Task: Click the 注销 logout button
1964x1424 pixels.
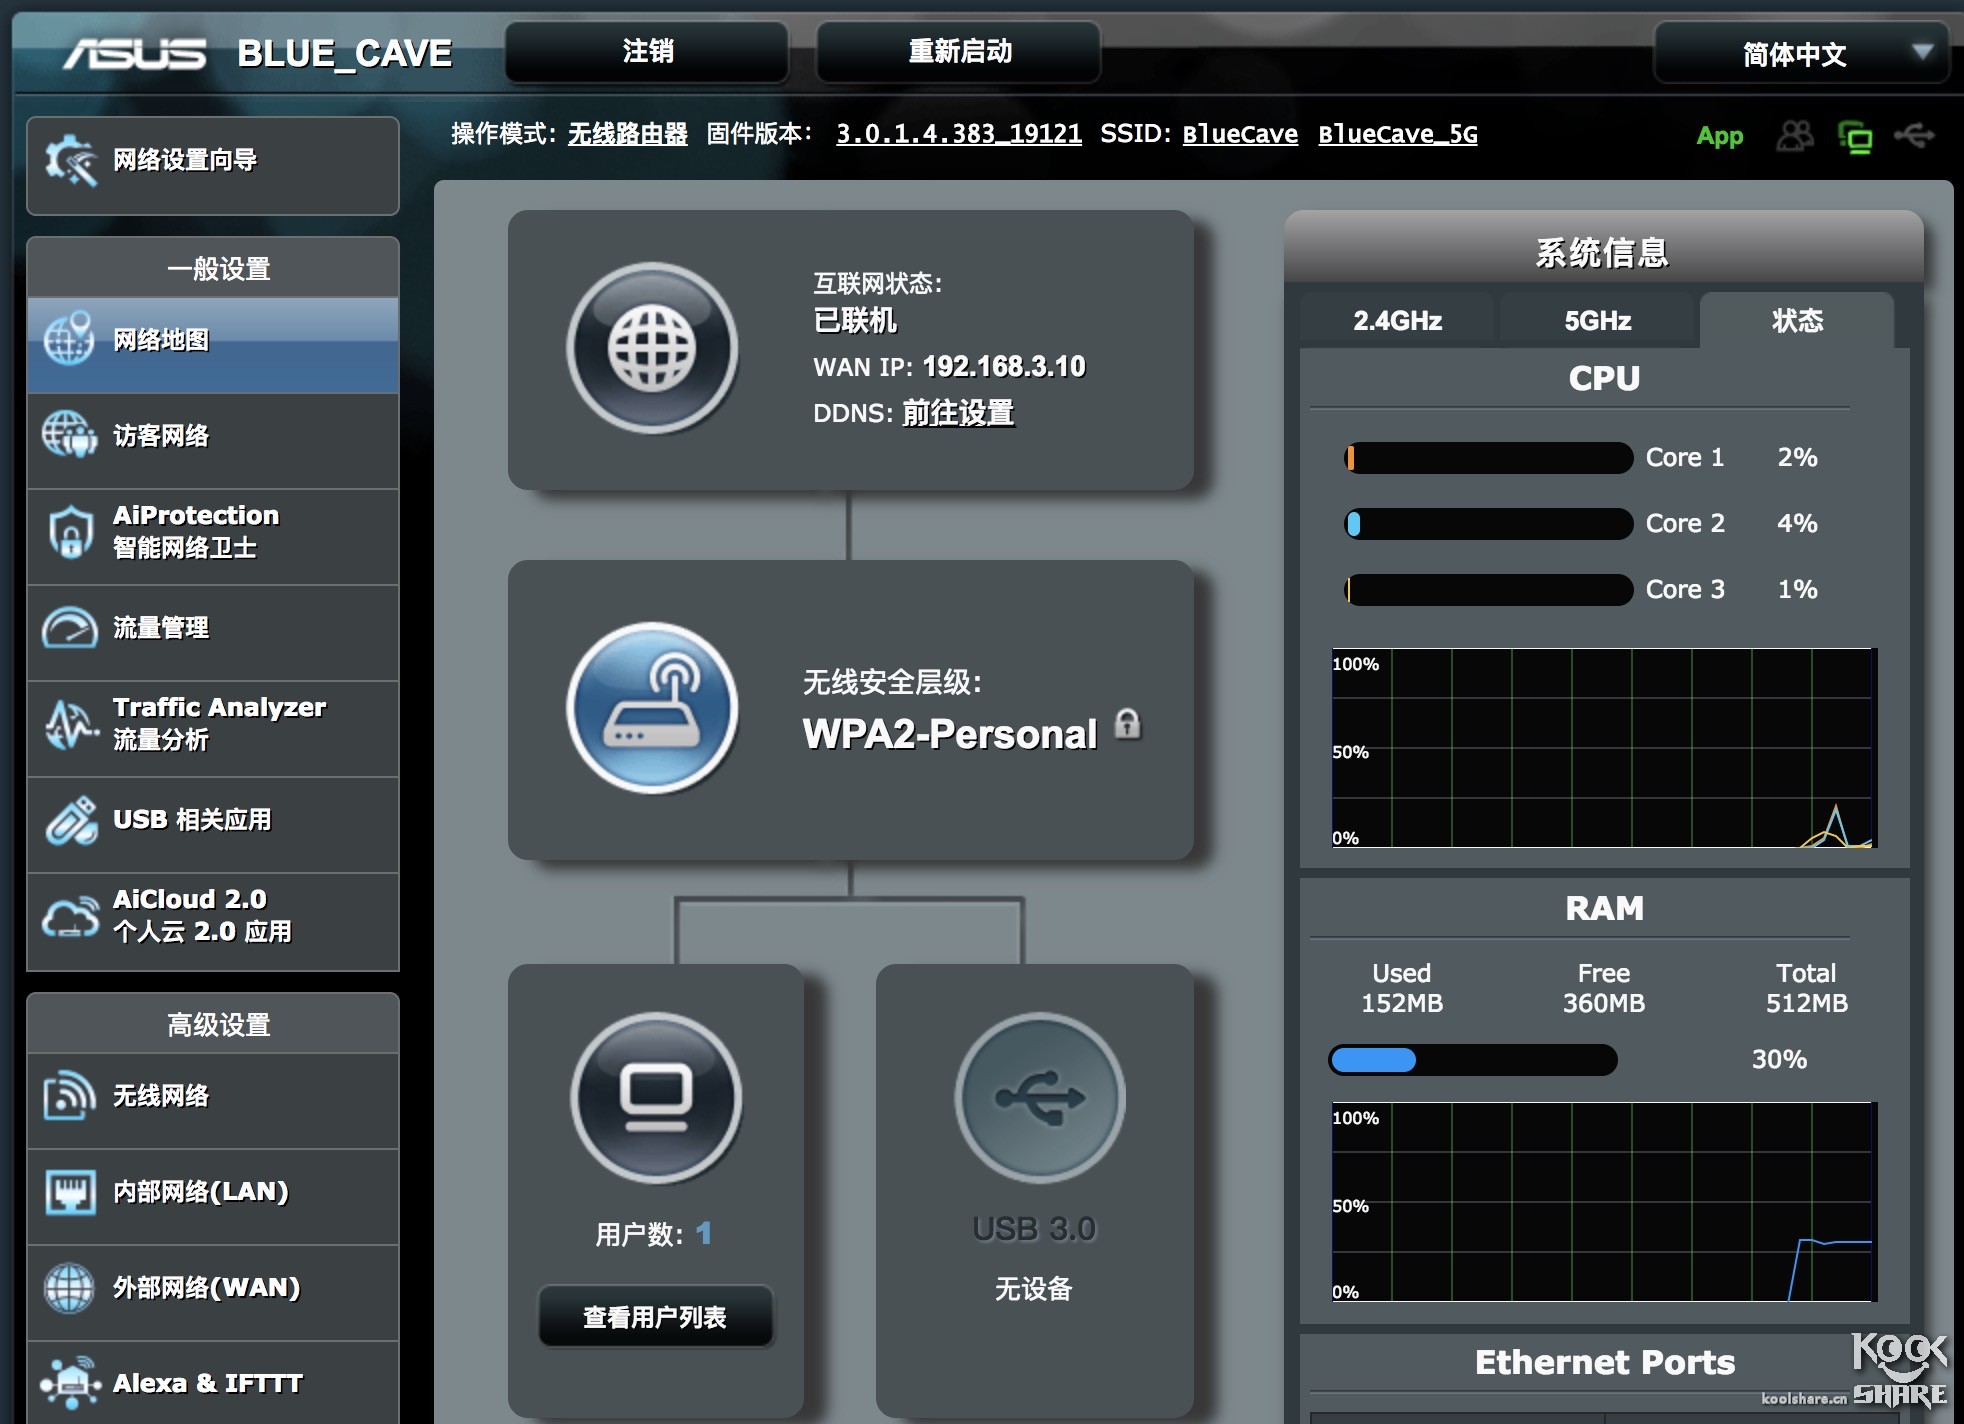Action: point(647,52)
